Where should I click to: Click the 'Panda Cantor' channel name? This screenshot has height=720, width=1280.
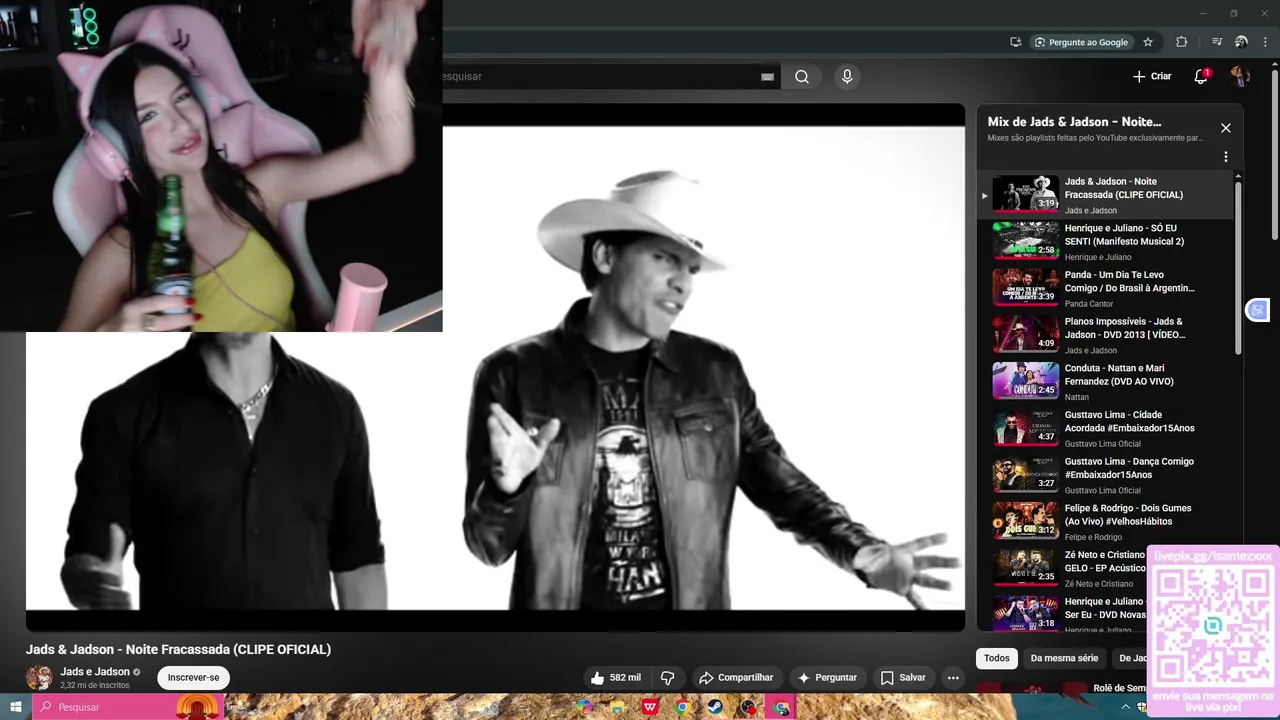pos(1089,304)
